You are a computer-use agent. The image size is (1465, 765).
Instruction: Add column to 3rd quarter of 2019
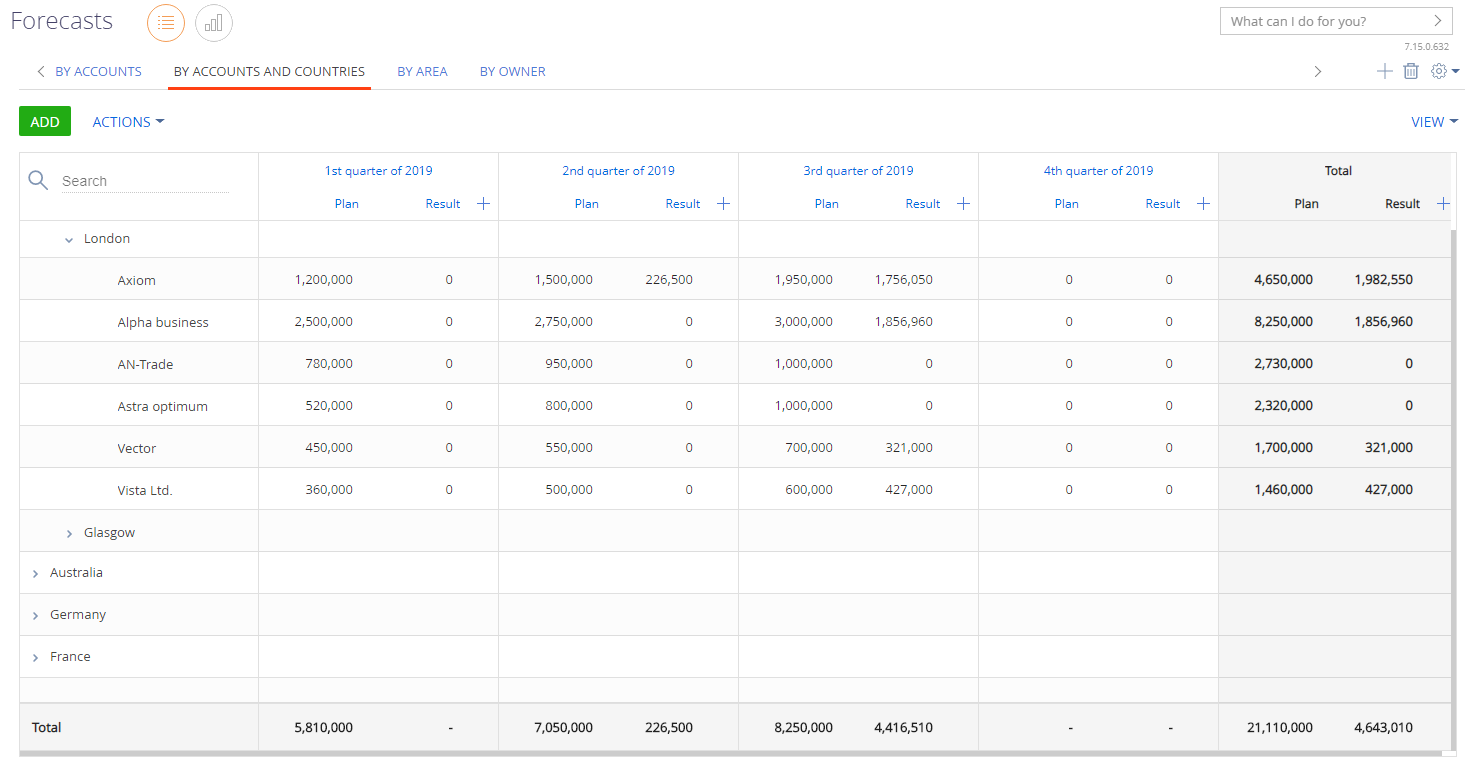(963, 203)
